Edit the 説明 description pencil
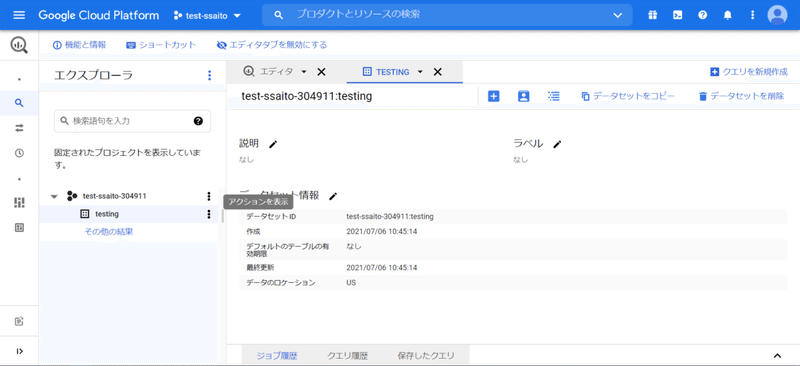The width and height of the screenshot is (800, 366). click(273, 144)
